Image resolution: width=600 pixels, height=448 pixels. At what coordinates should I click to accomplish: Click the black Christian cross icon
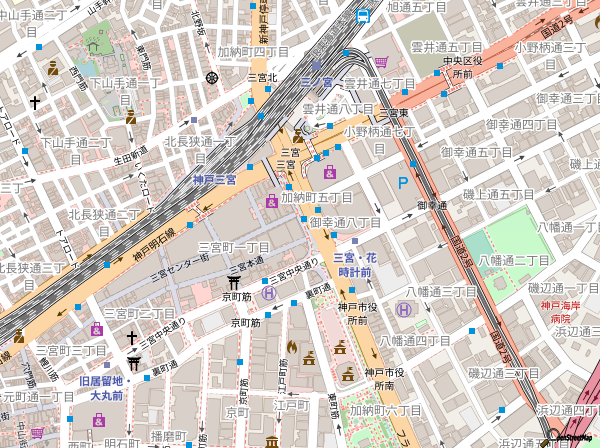tap(35, 102)
